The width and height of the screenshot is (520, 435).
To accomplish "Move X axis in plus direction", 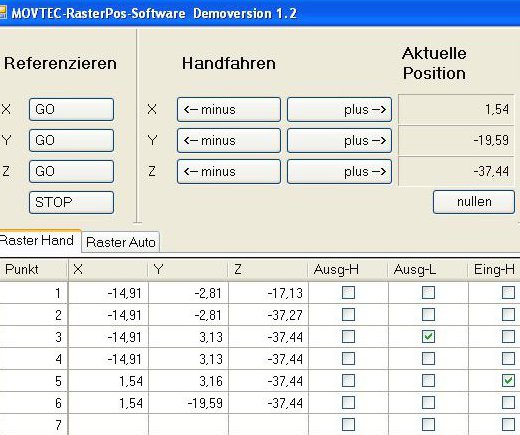I will pos(339,109).
